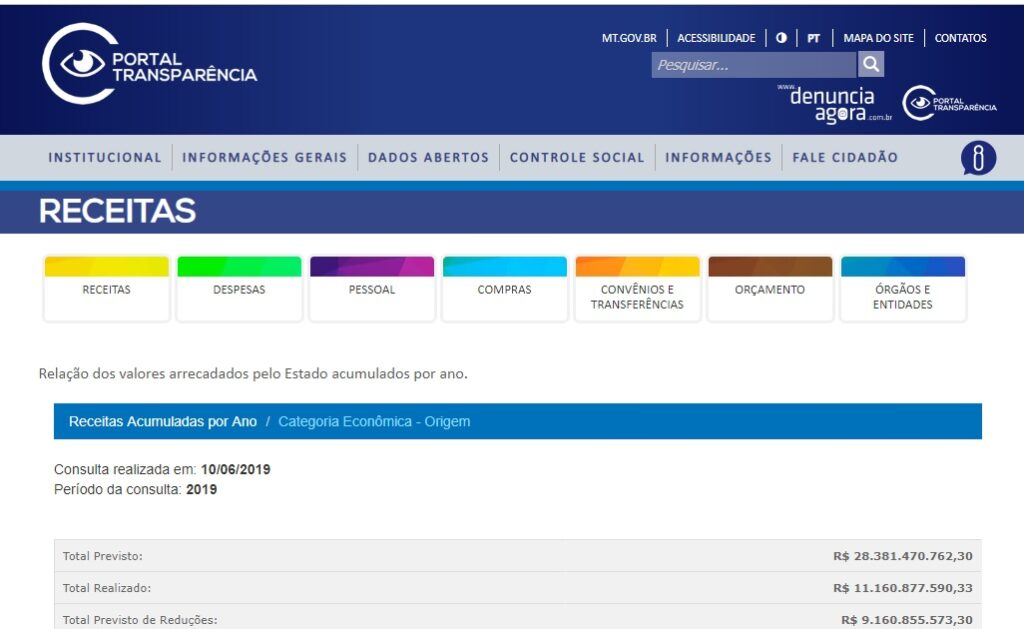
Task: Select the yellow Receitas tile
Action: click(x=106, y=289)
